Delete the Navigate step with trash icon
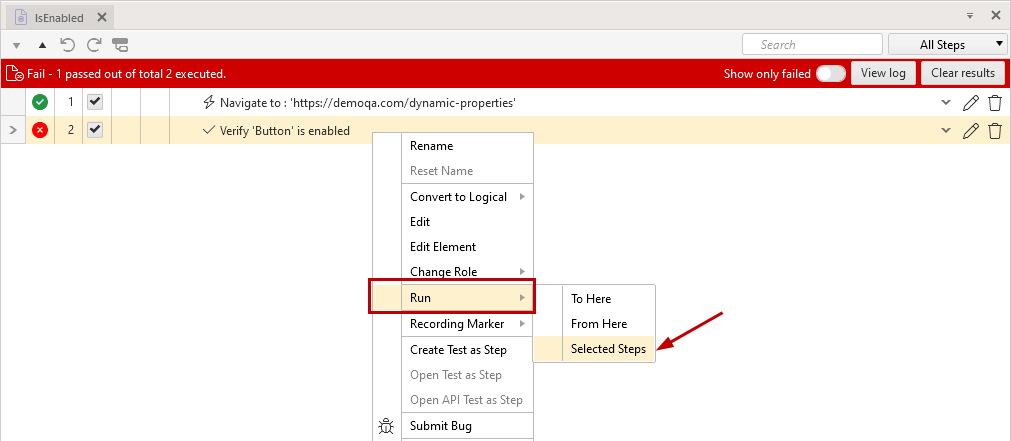1011x441 pixels. [x=995, y=103]
